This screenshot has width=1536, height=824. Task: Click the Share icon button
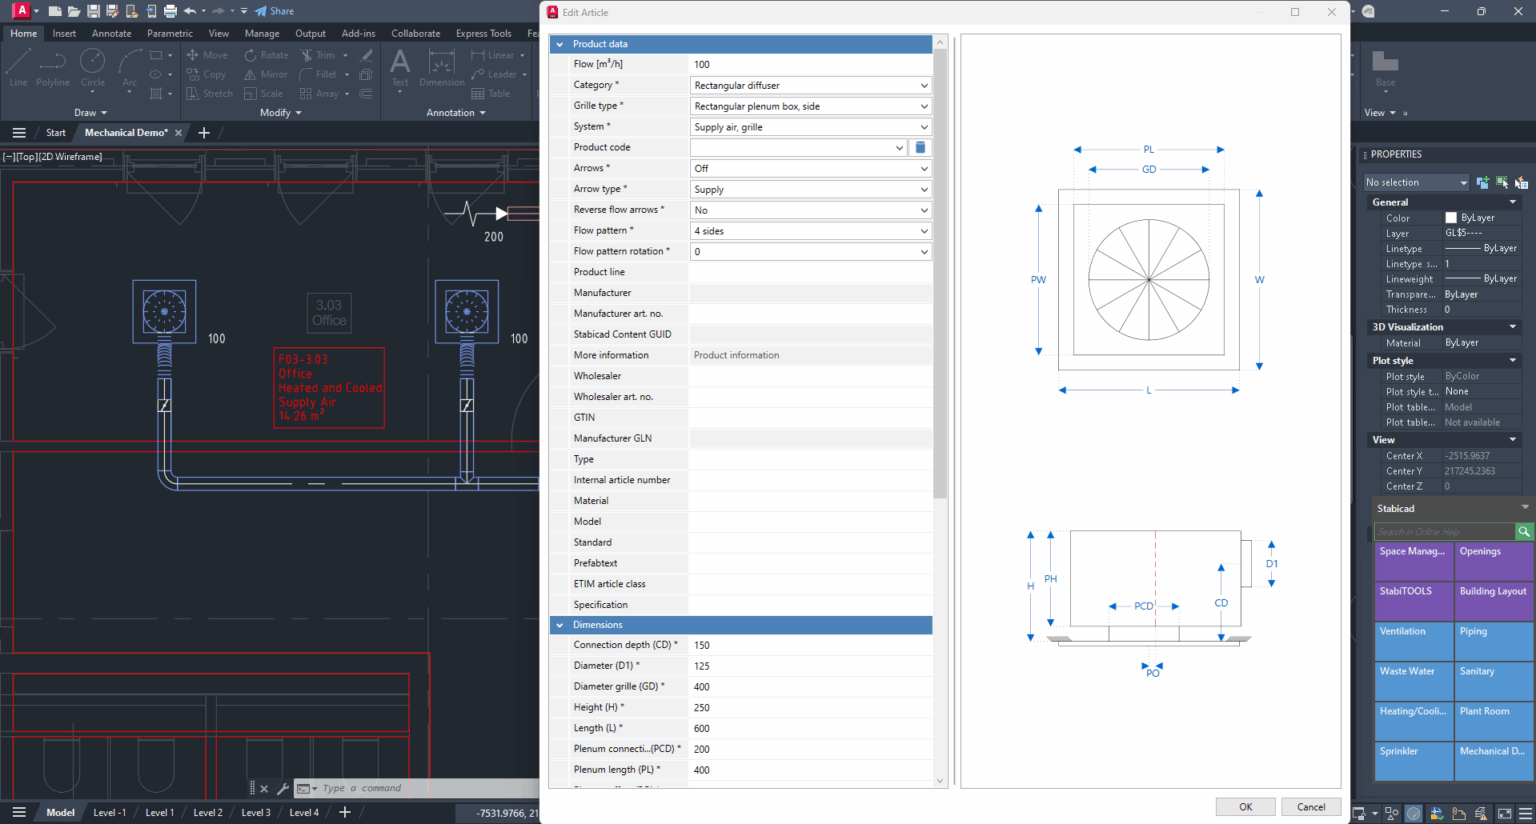pyautogui.click(x=274, y=11)
